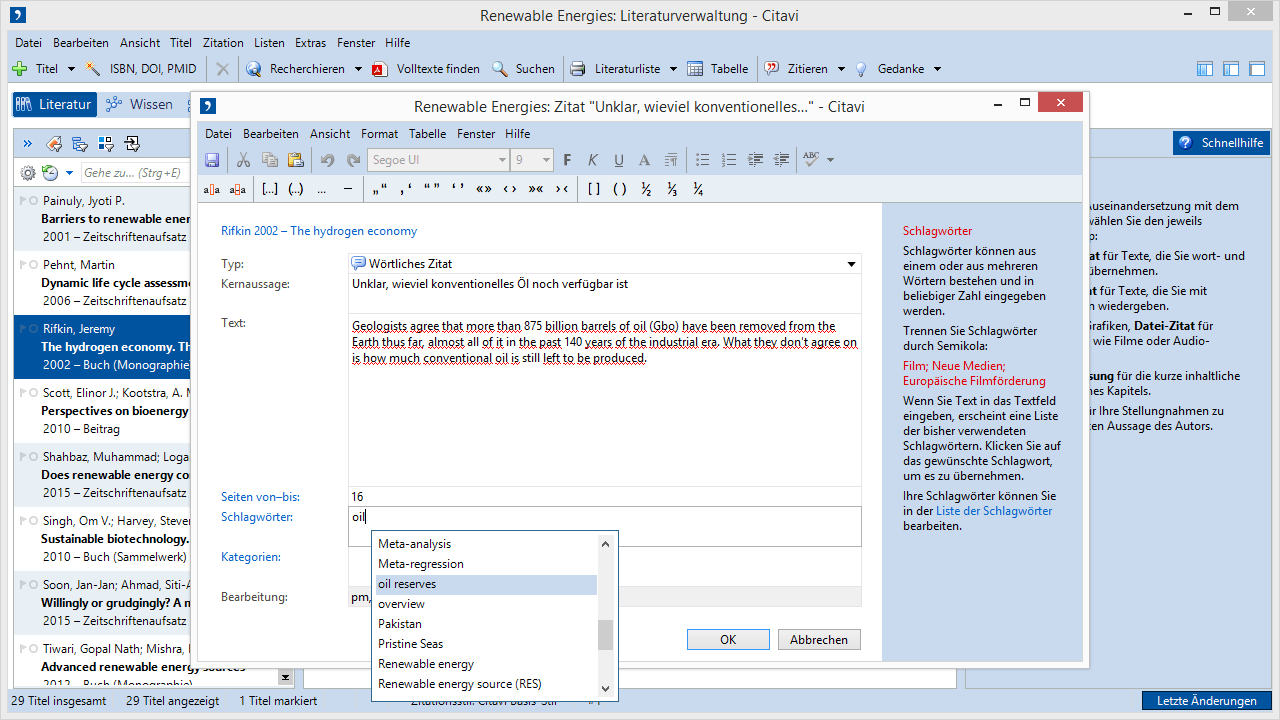This screenshot has width=1280, height=720.
Task: Open the font size dropdown
Action: [546, 160]
